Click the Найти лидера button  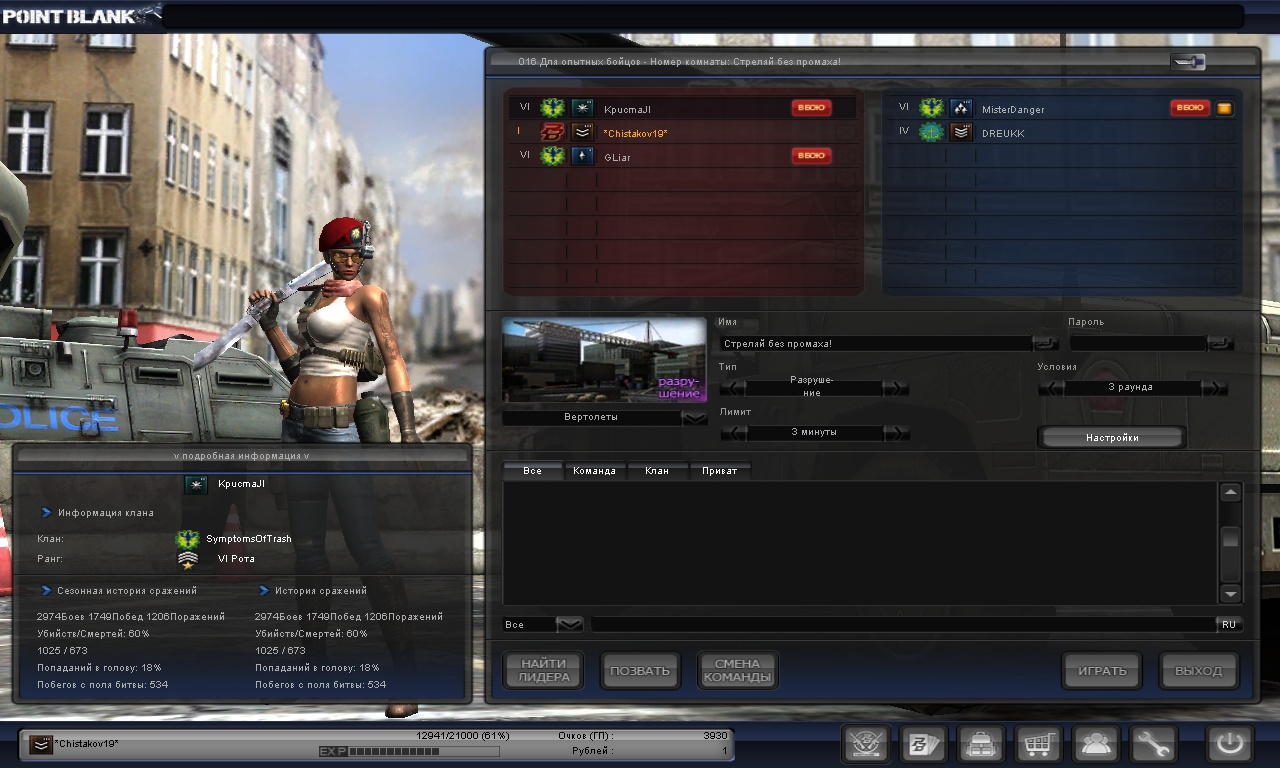(x=544, y=671)
